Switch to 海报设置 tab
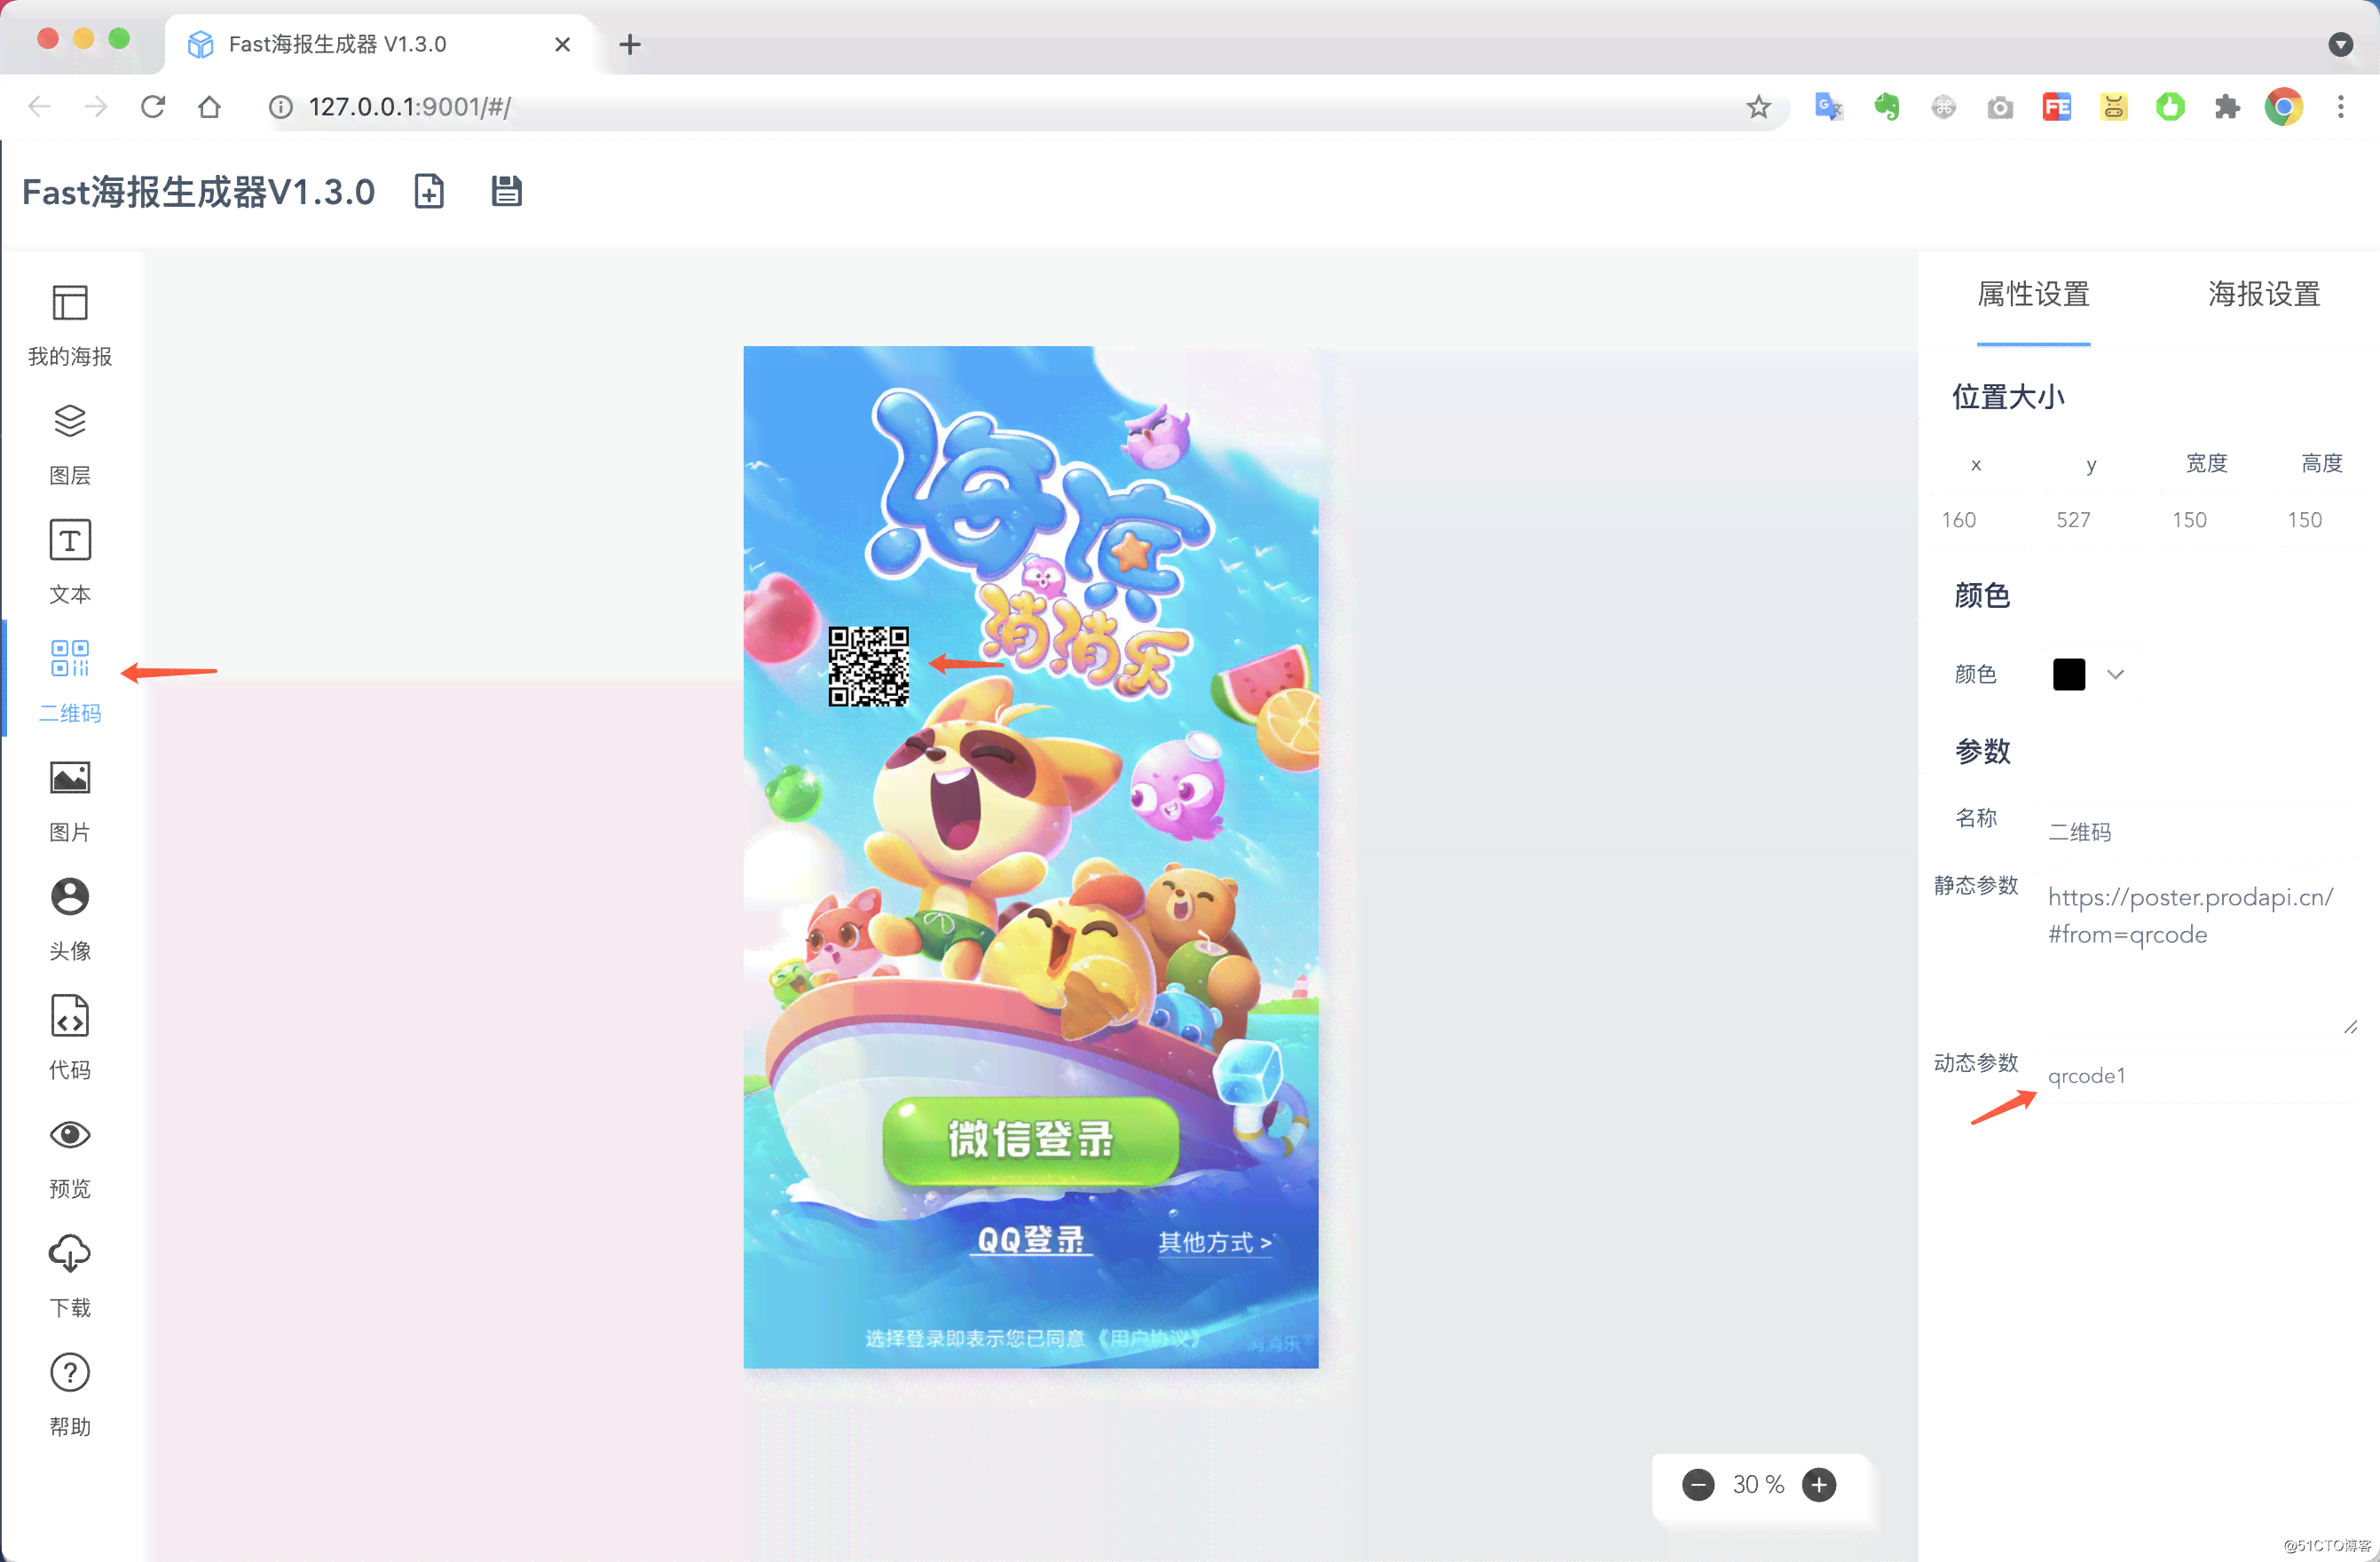This screenshot has width=2380, height=1562. 2264,294
